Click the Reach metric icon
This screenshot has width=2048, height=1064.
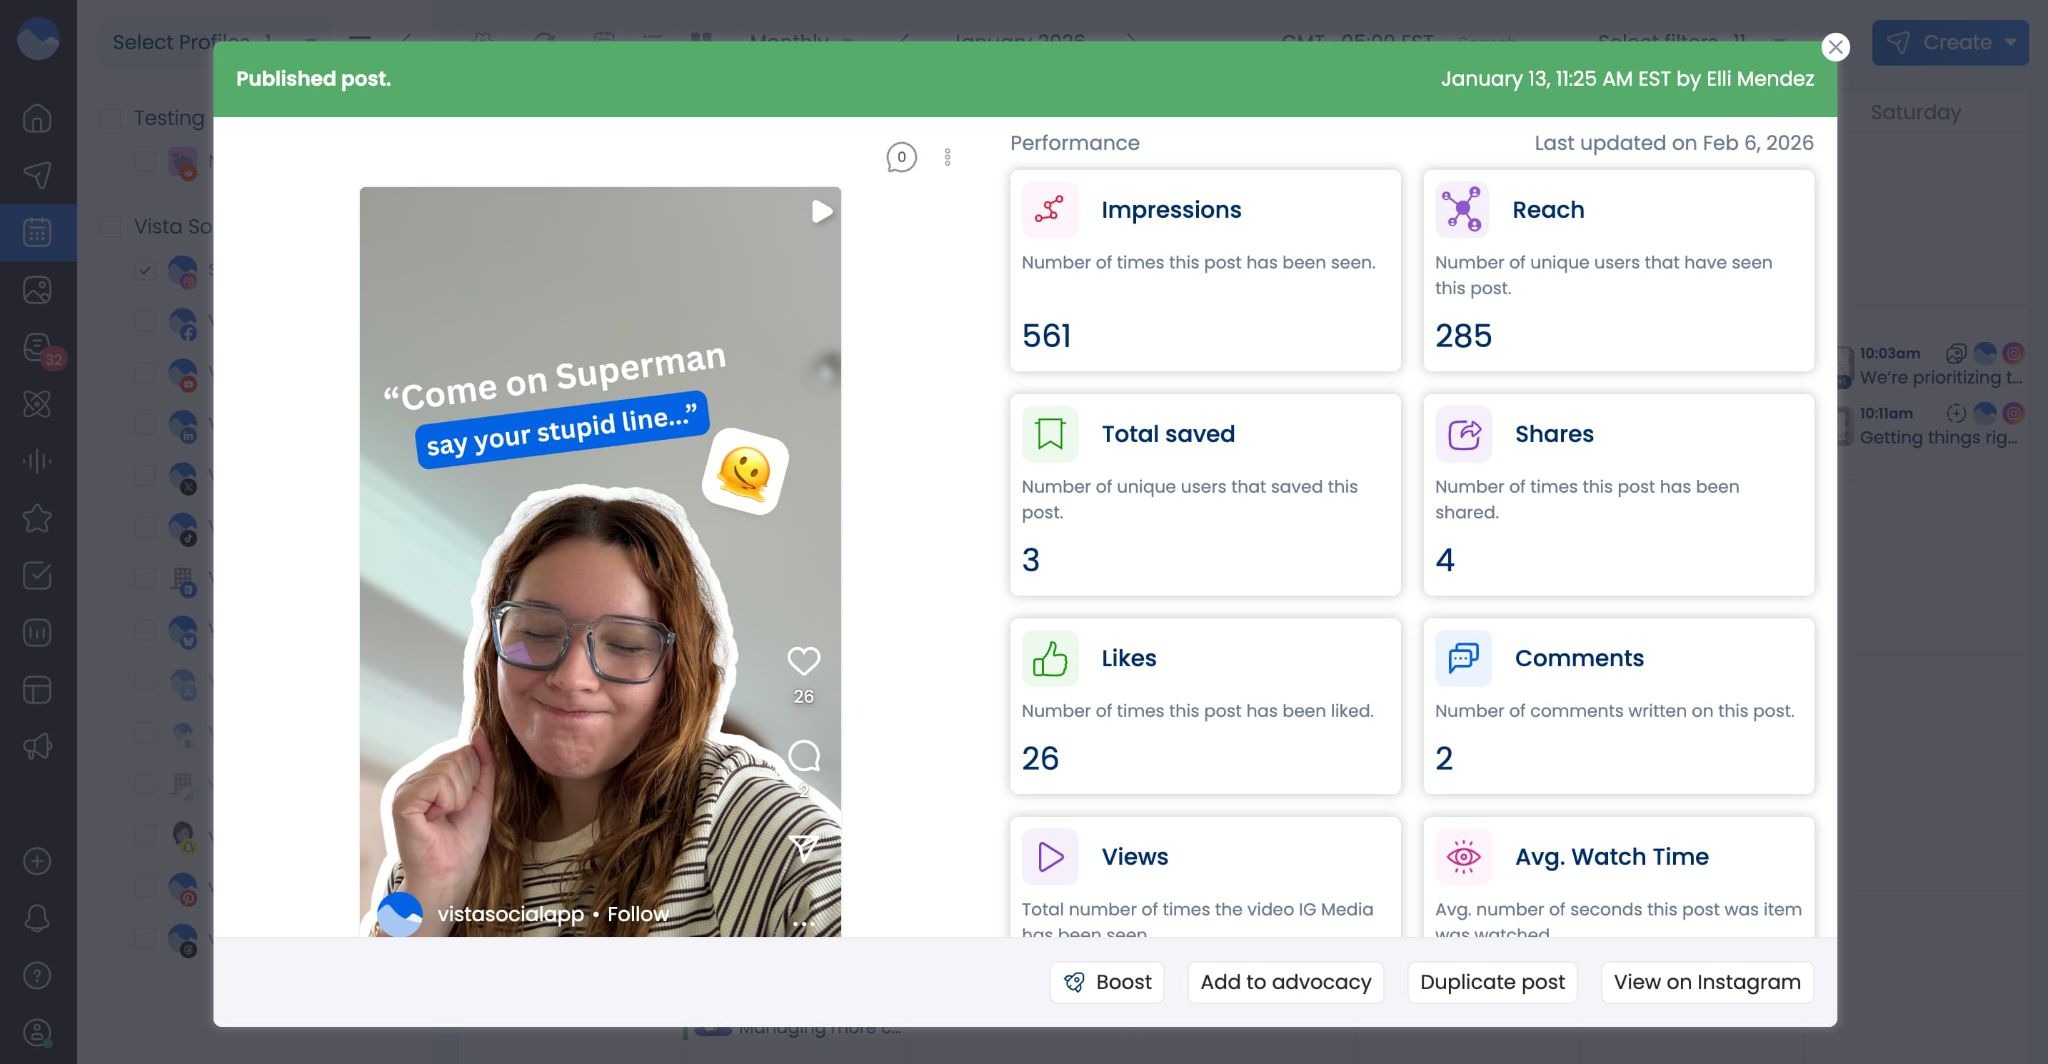1462,210
